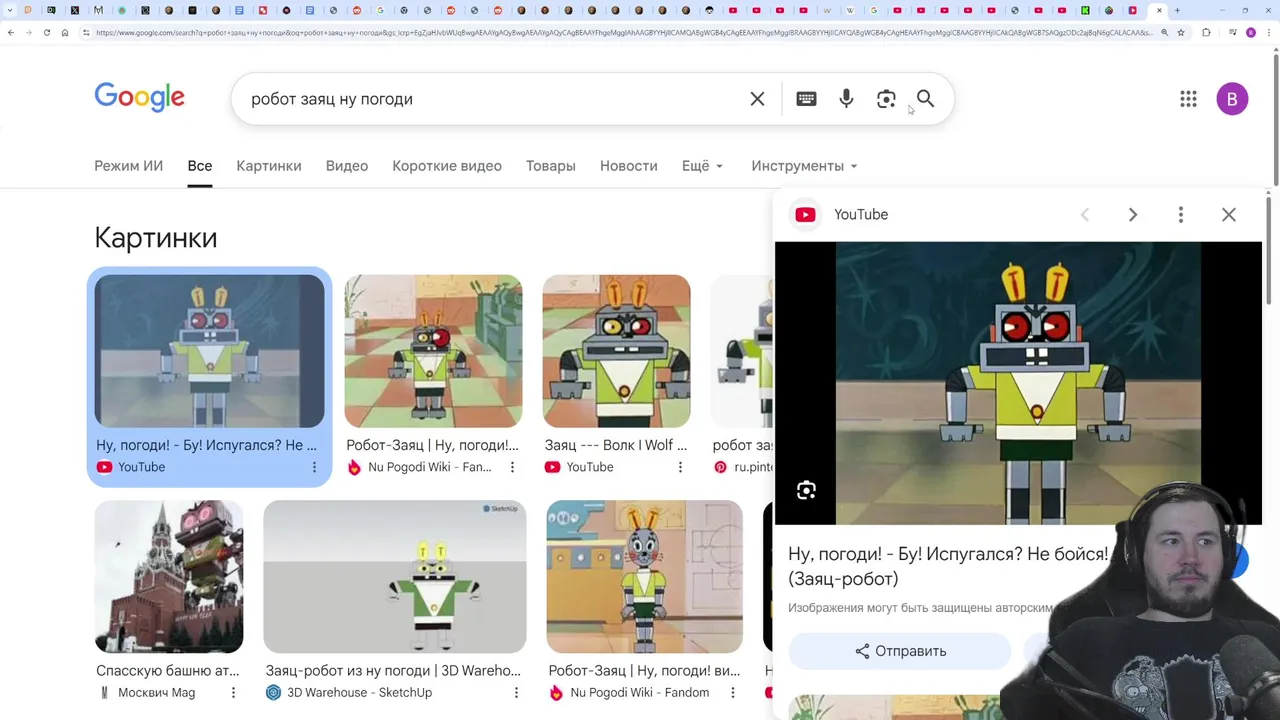Clear the search query with the X icon
This screenshot has width=1280, height=720.
point(757,99)
